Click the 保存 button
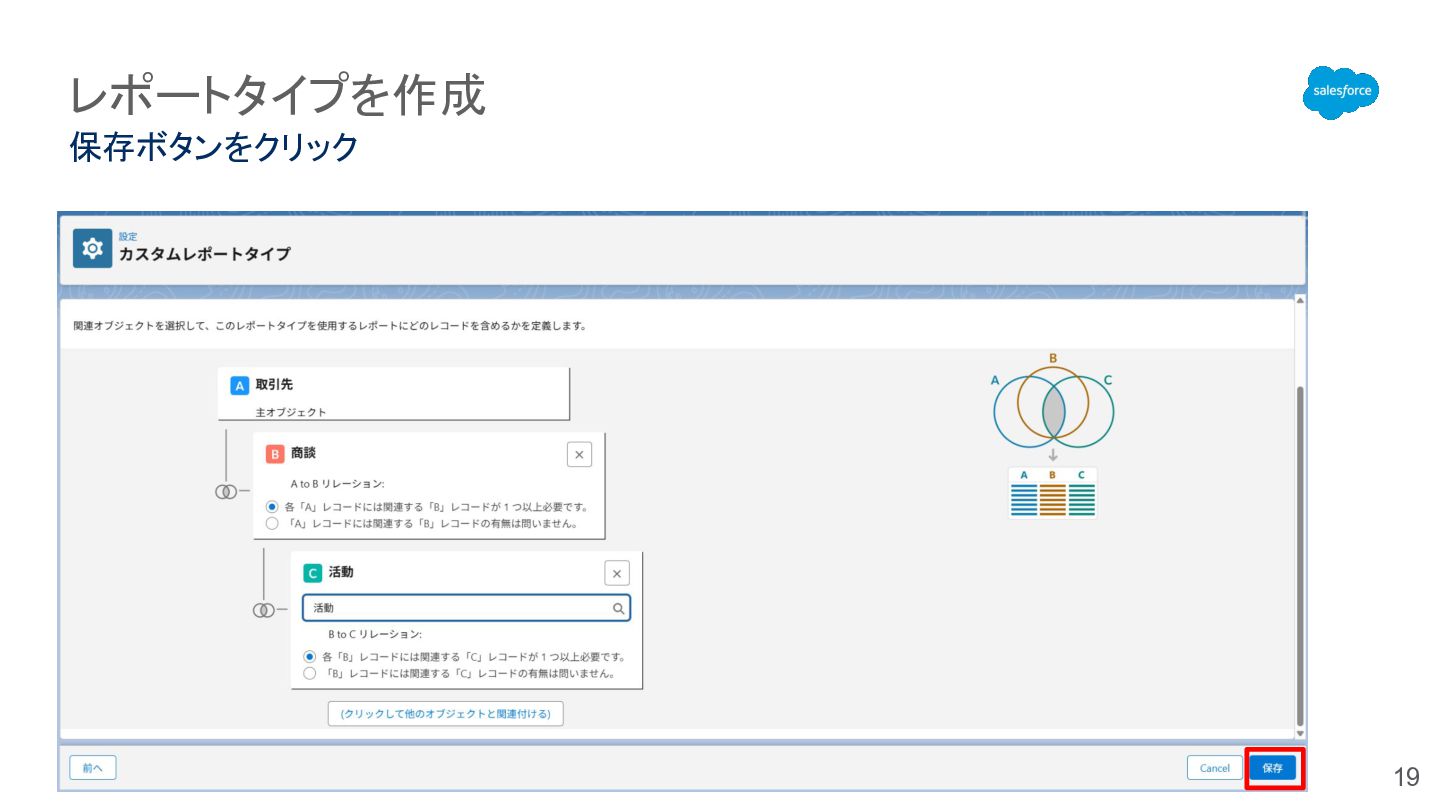 click(x=1273, y=768)
